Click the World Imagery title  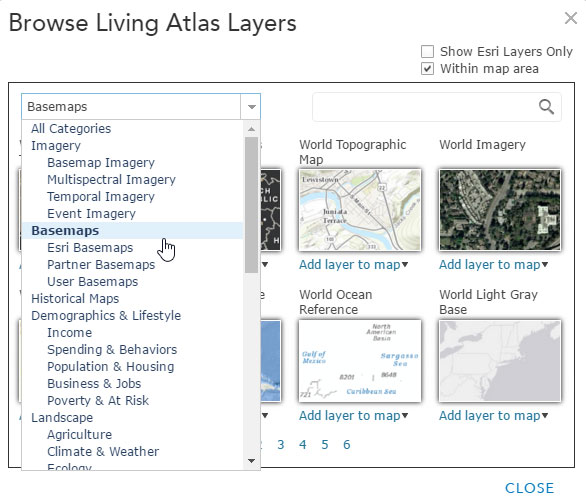click(x=482, y=145)
